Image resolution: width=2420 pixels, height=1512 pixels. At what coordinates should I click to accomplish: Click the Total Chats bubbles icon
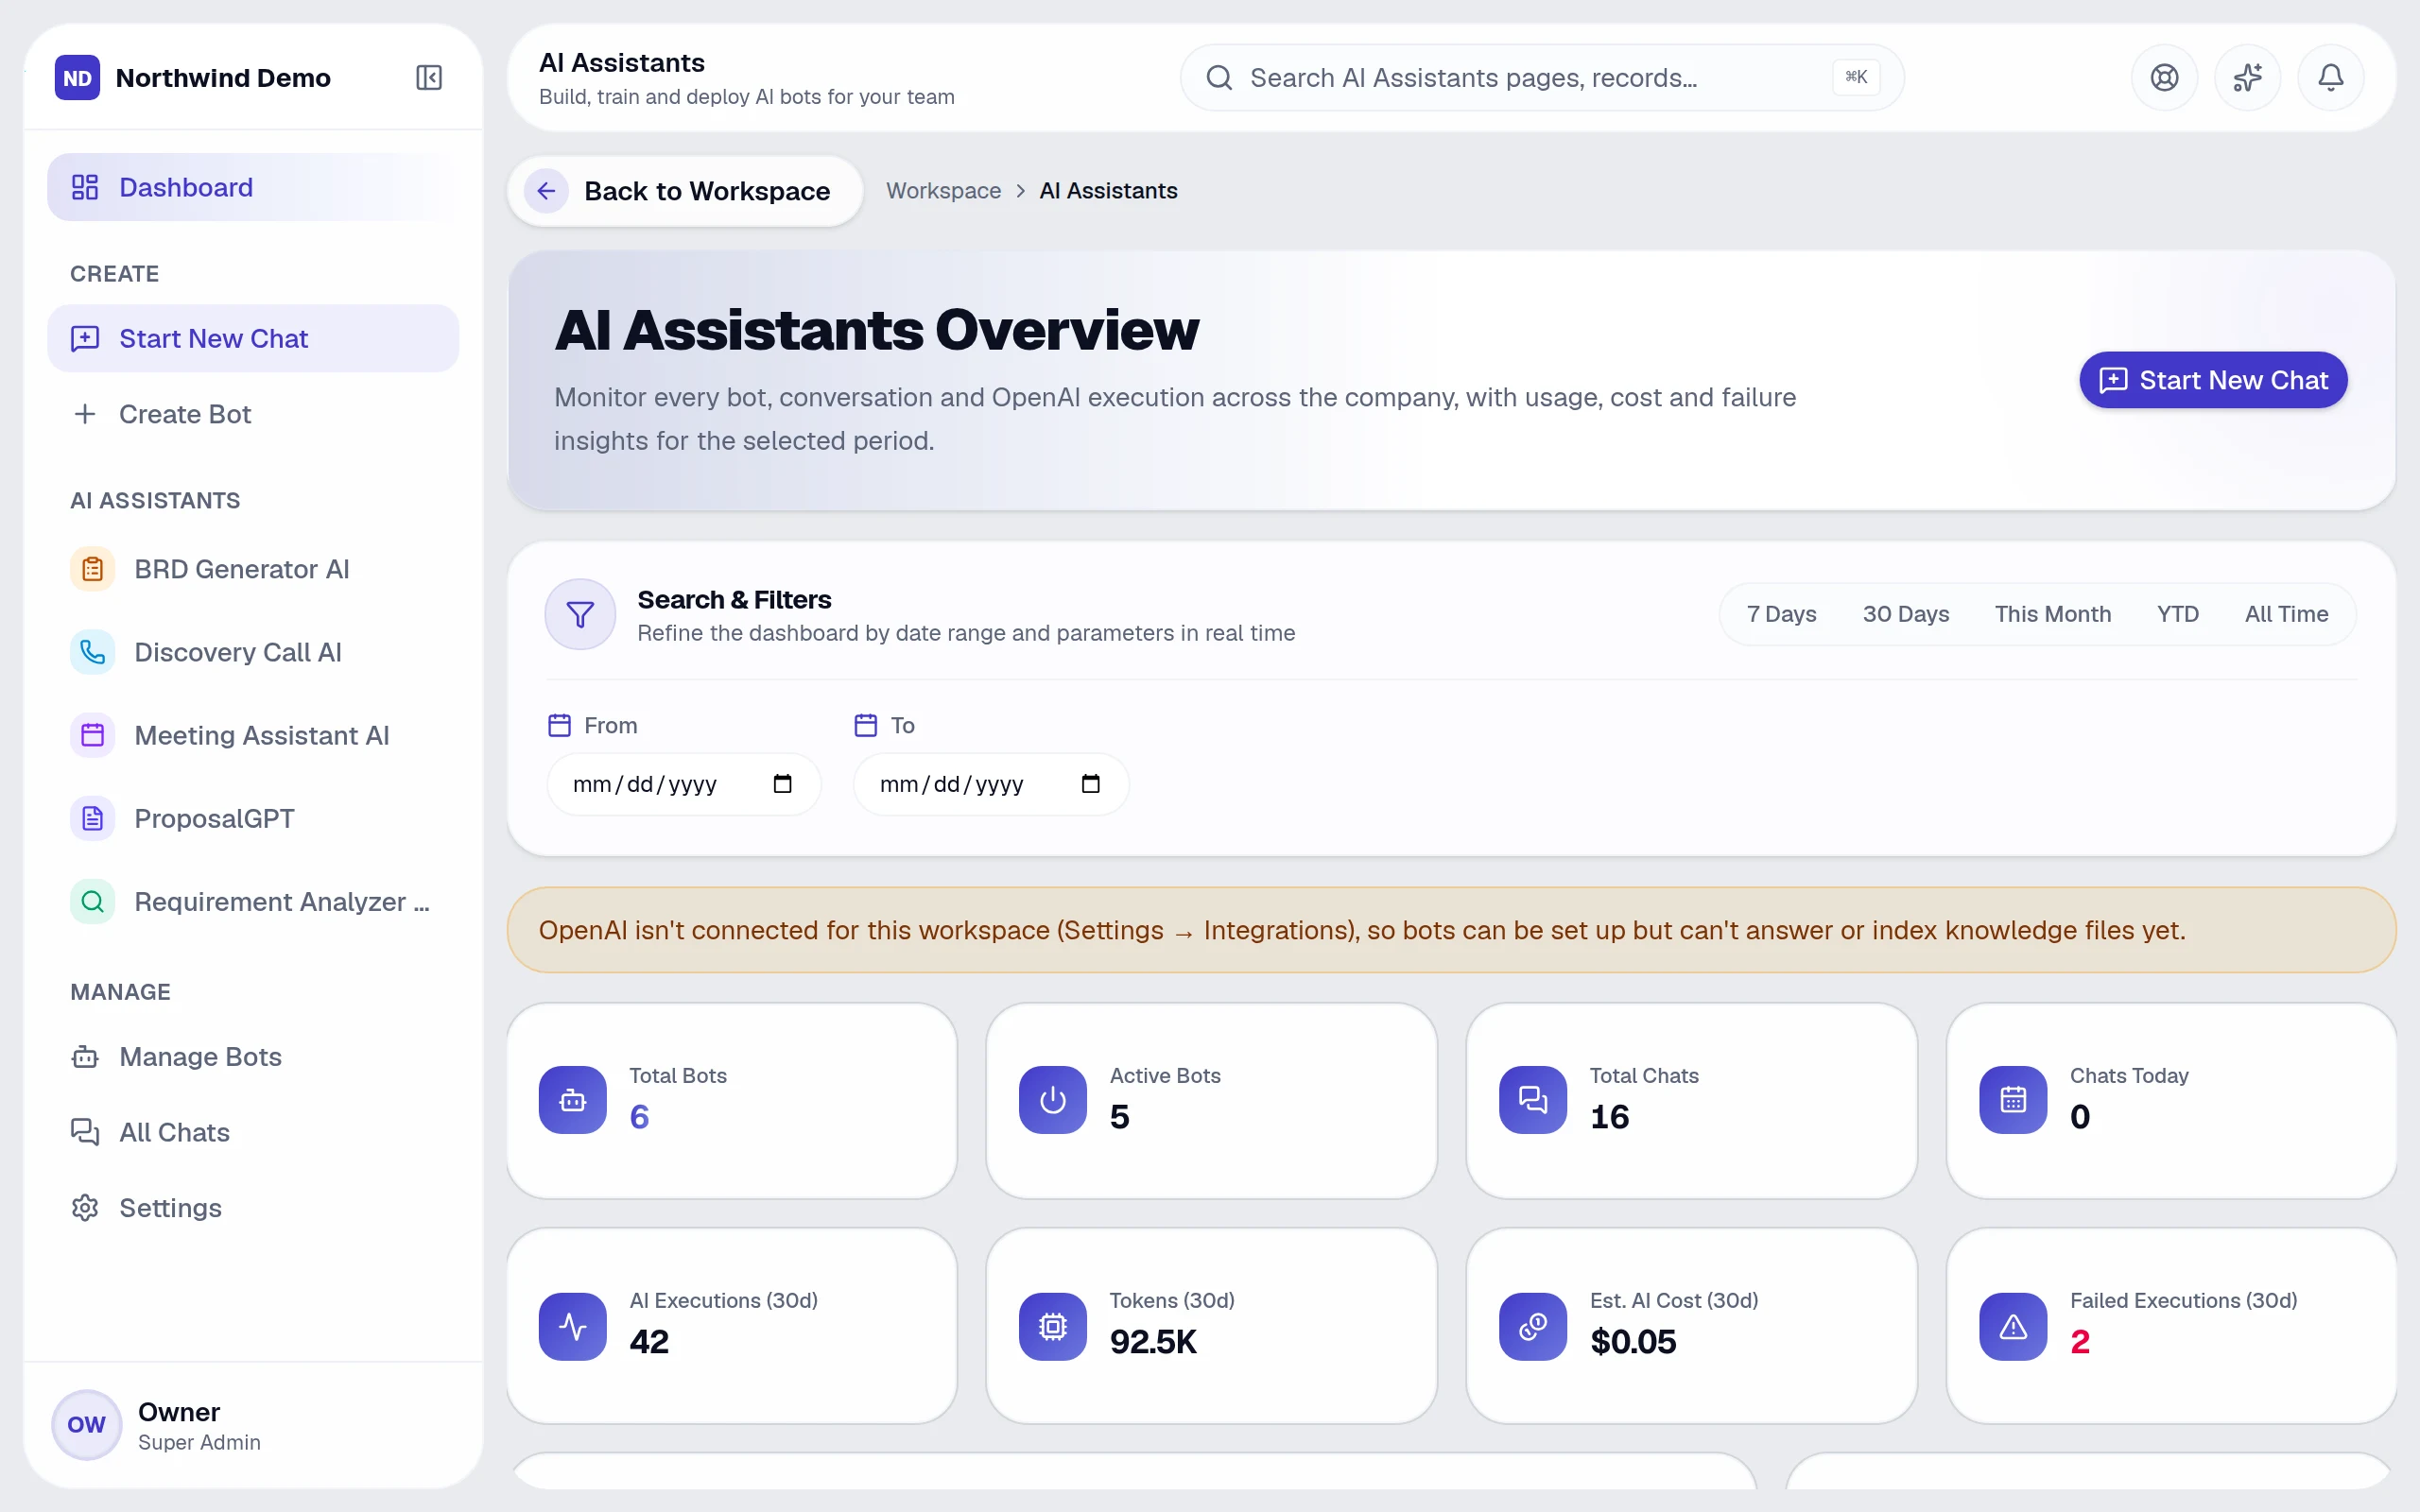point(1533,1100)
